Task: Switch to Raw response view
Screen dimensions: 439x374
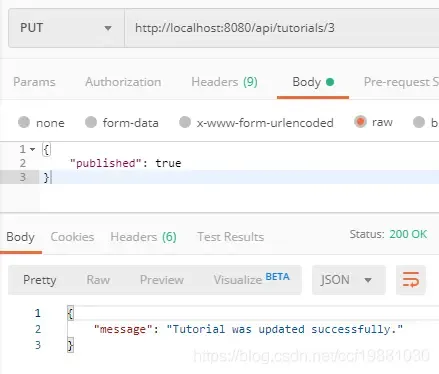Action: 98,280
